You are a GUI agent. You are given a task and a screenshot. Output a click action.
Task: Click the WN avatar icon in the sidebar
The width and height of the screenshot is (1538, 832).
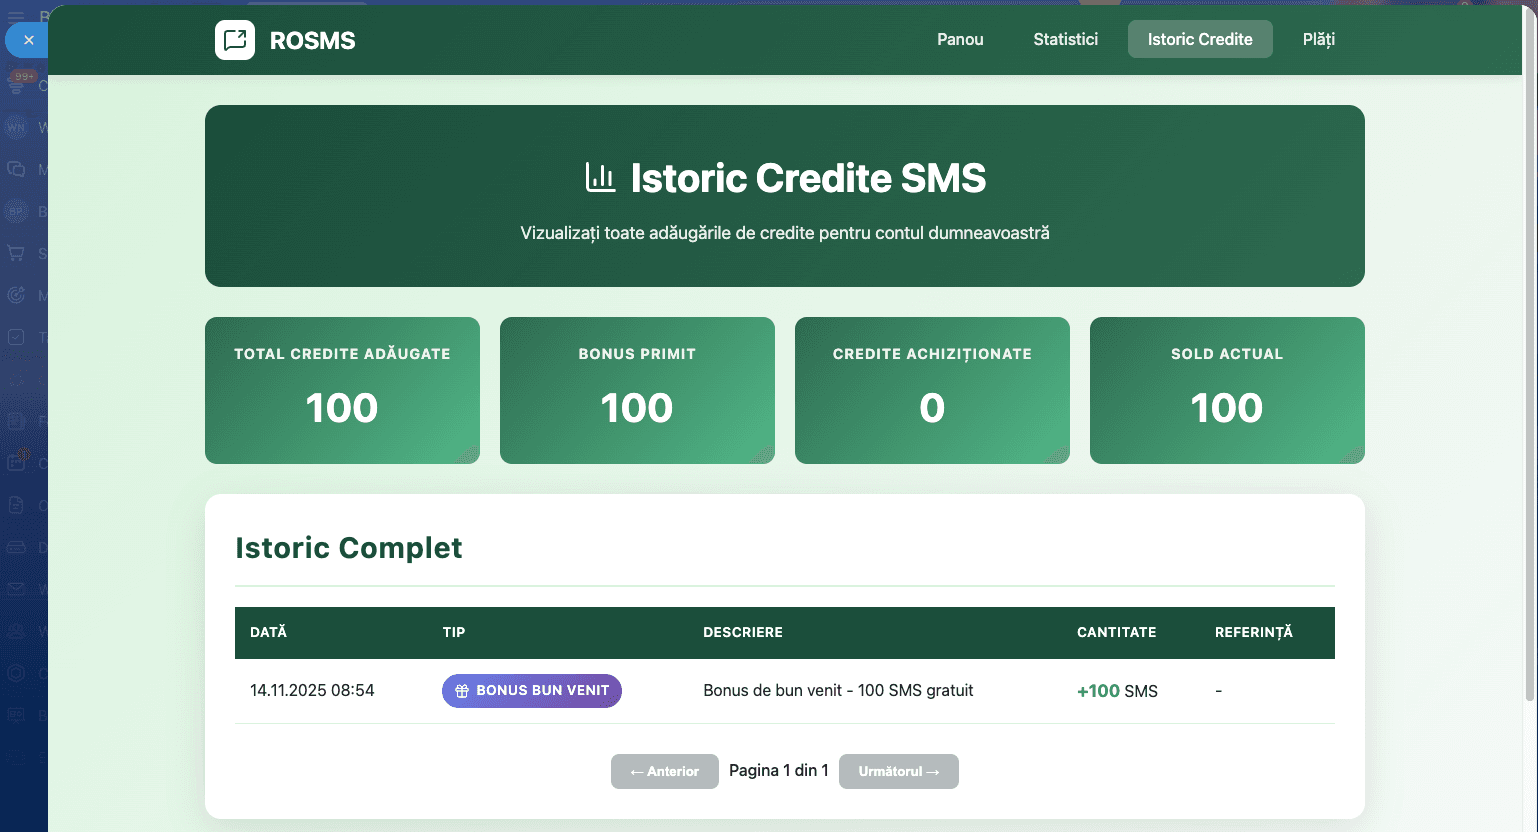14,128
